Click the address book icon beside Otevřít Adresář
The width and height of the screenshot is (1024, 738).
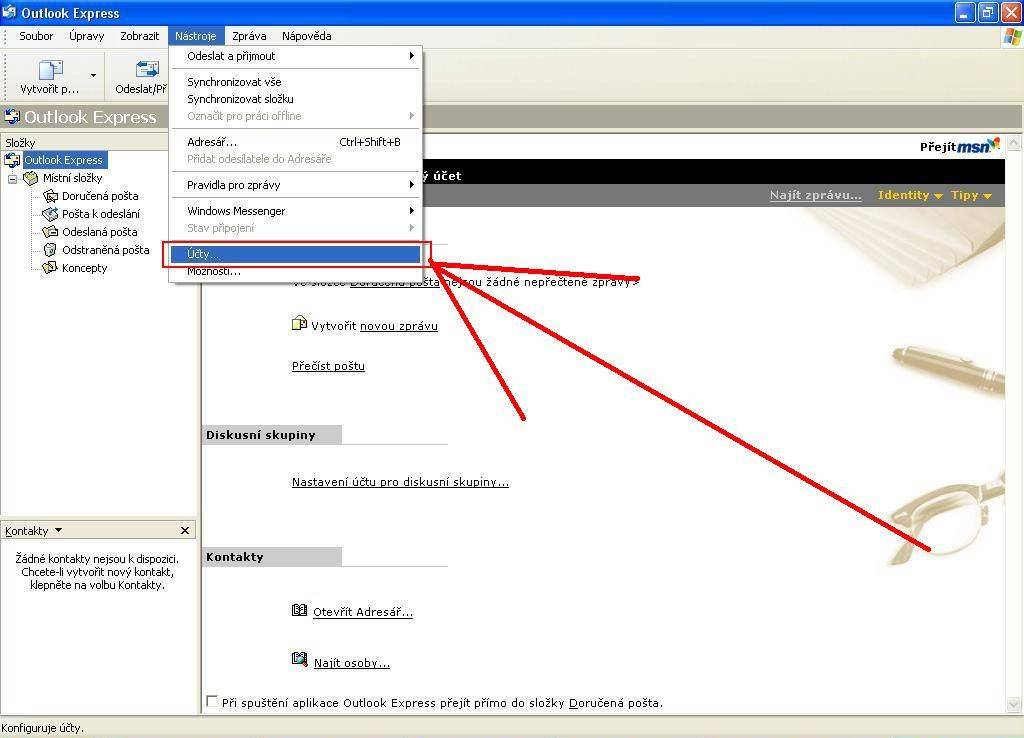299,610
